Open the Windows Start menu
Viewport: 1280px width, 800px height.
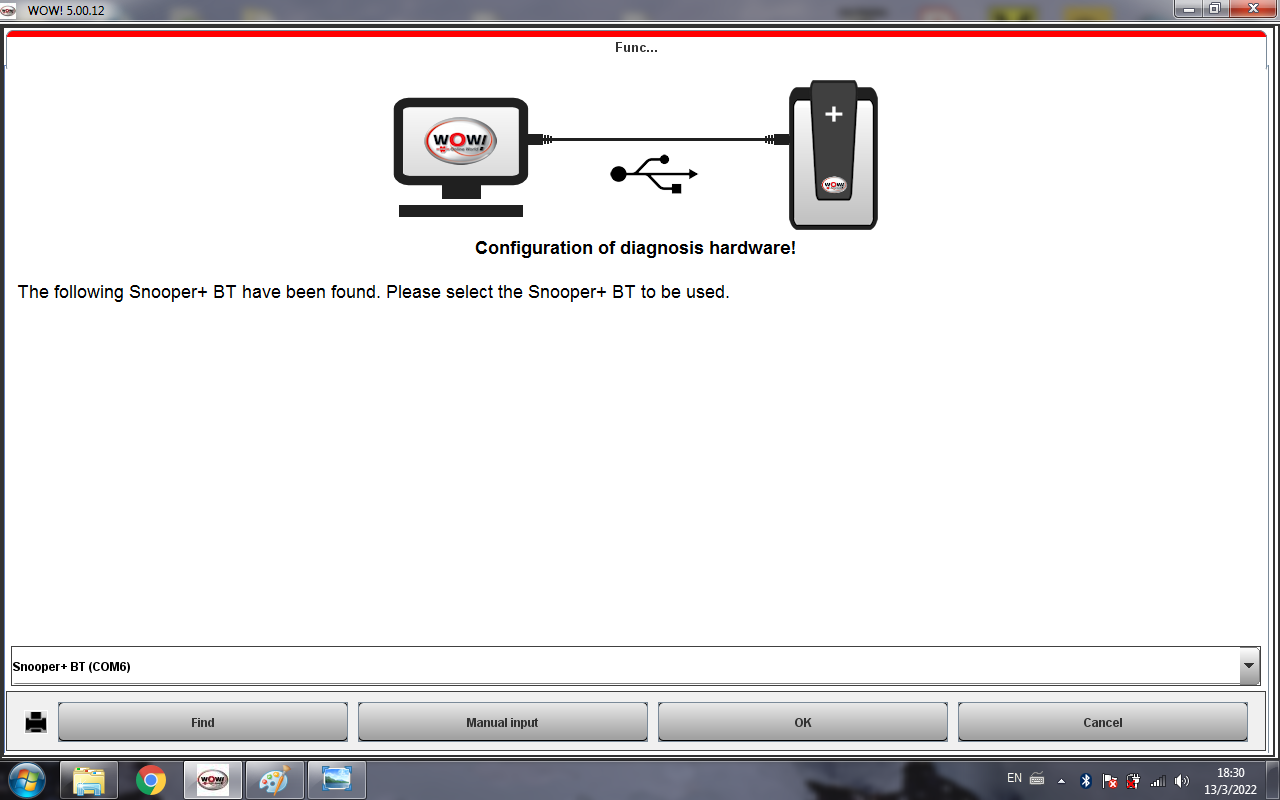click(x=27, y=780)
